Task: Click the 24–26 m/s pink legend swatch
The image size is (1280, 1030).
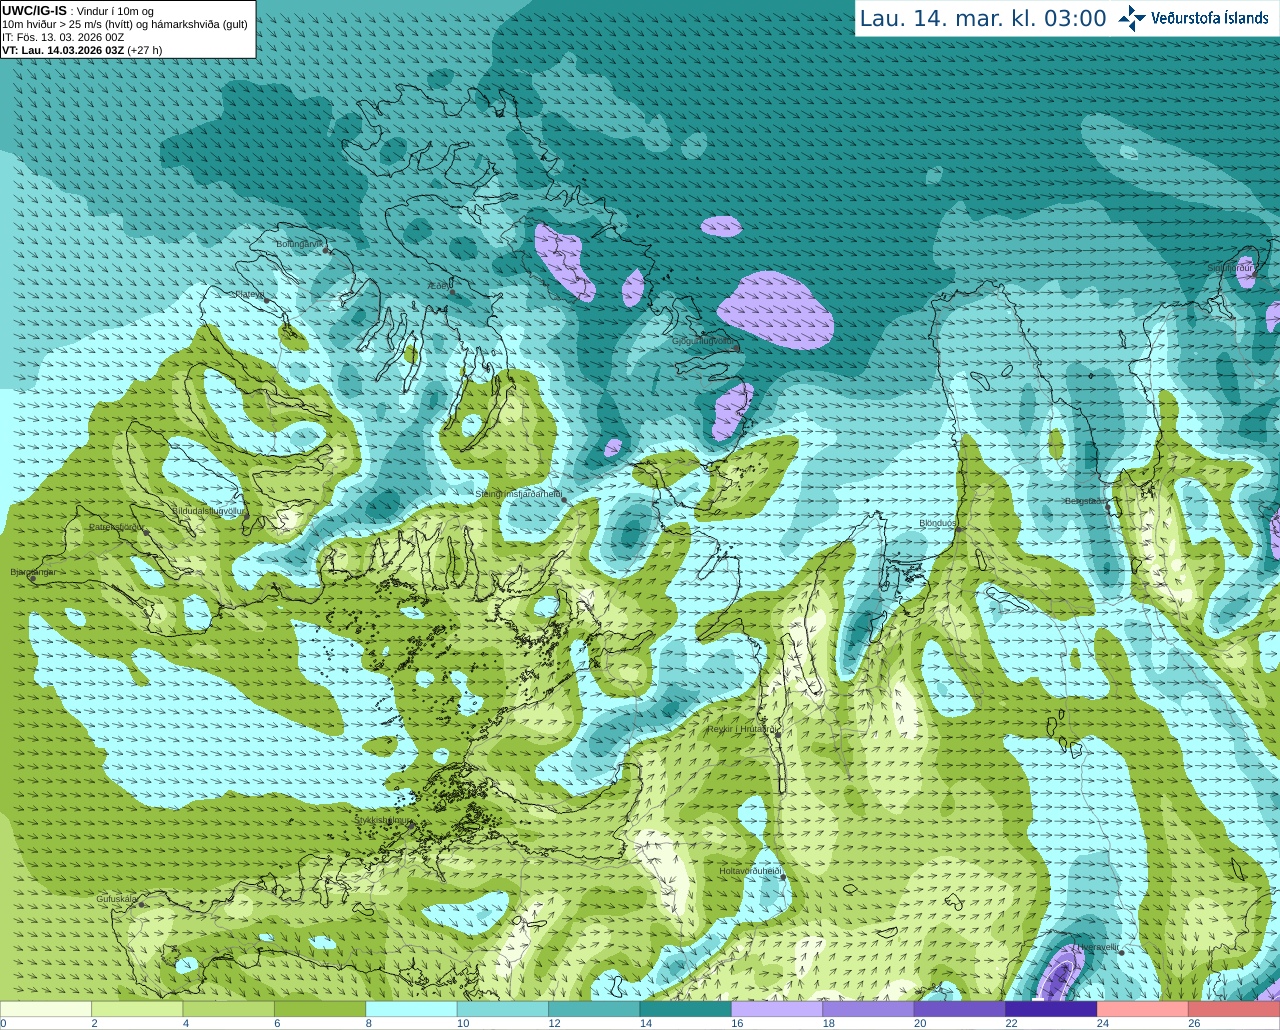Action: point(1143,1009)
